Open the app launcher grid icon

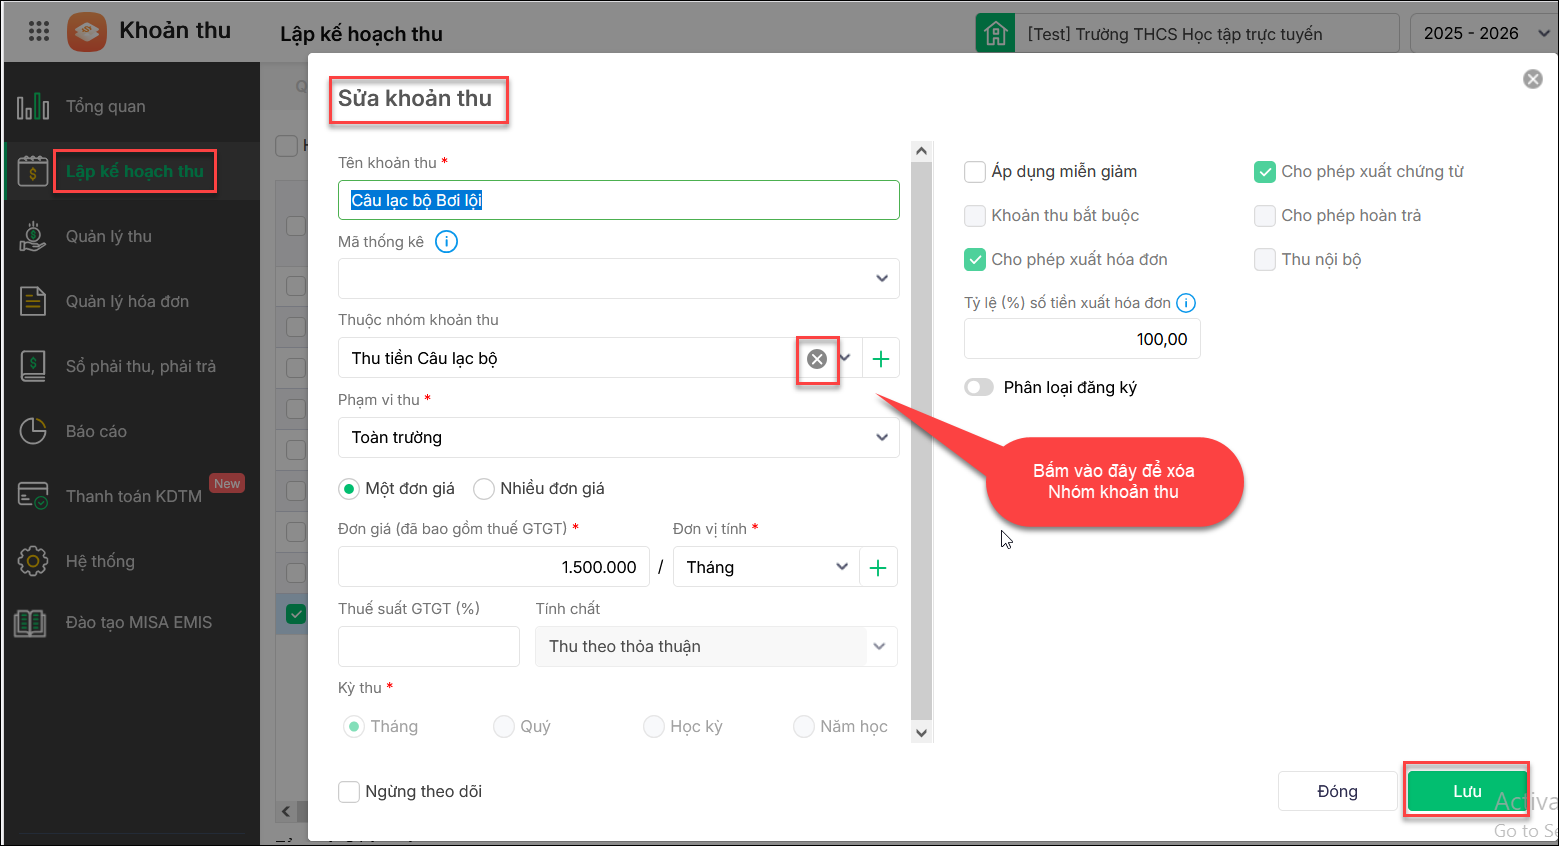point(39,31)
